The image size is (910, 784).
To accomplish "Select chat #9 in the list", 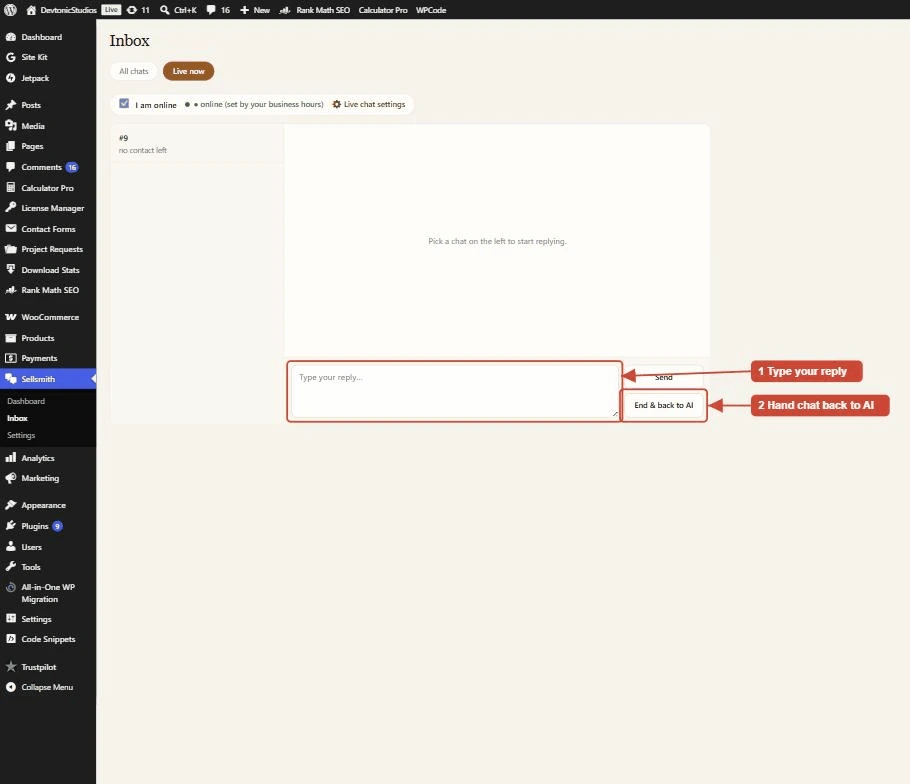I will 197,144.
